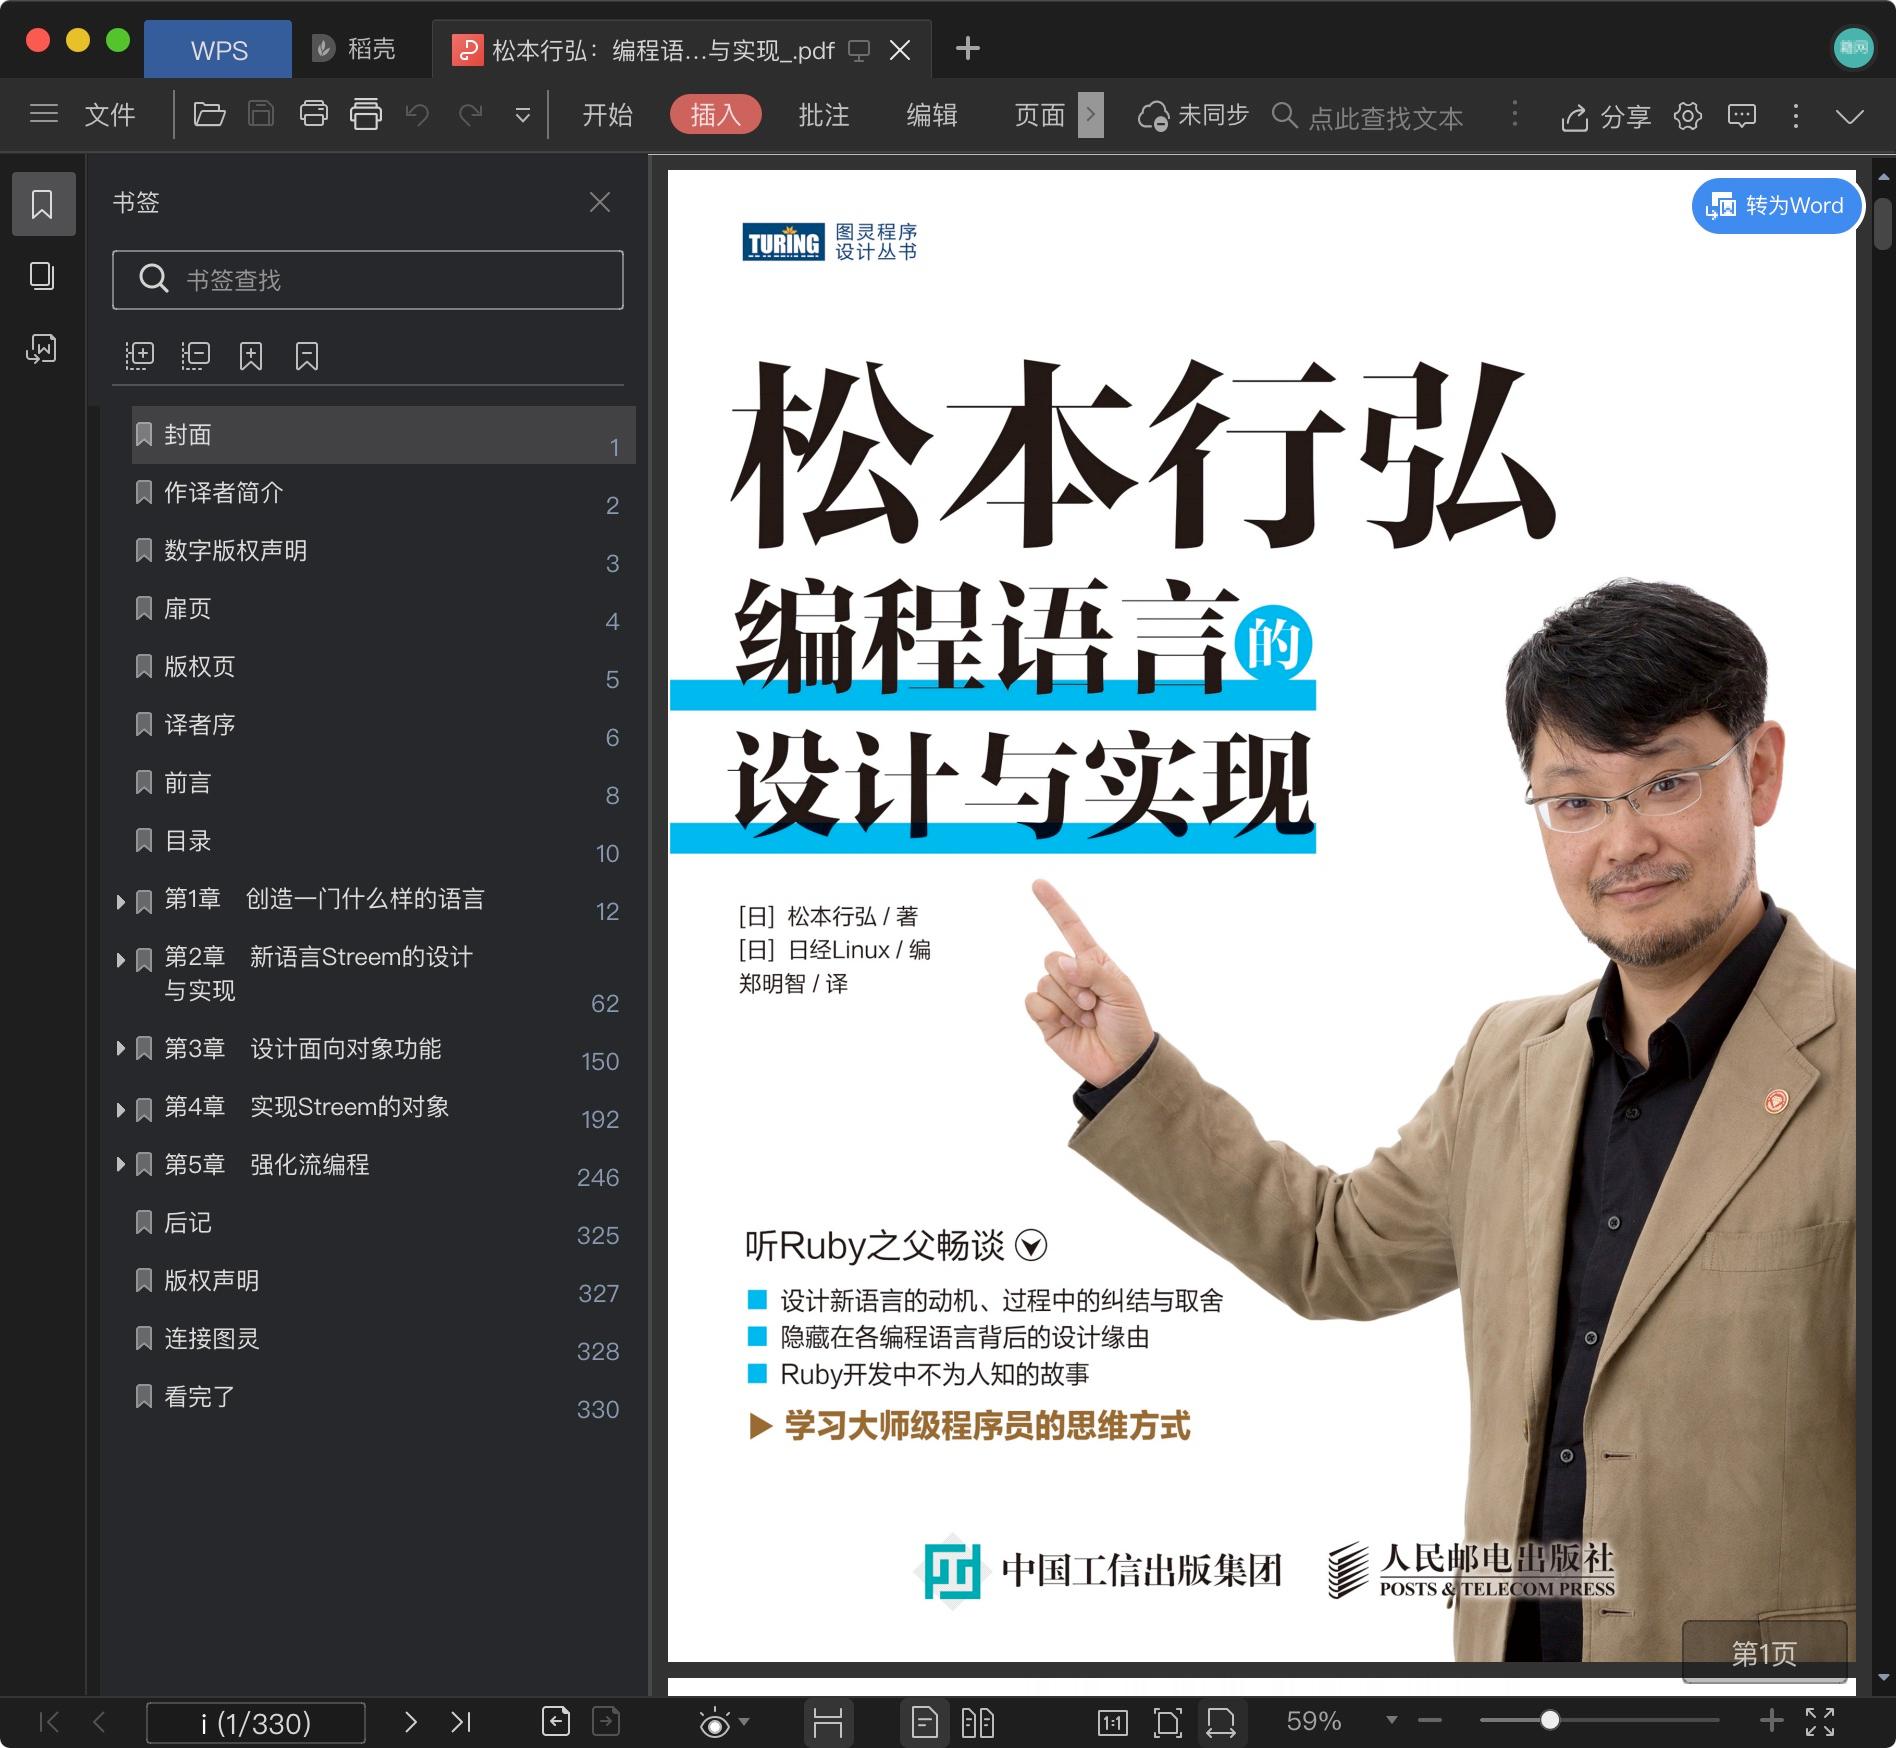1896x1748 pixels.
Task: Switch to the 开始 ribbon tab
Action: [607, 115]
